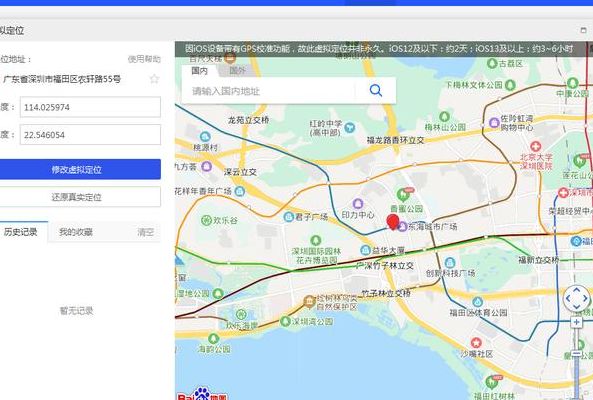
Task: Click the 福龙路香环立交 map label
Action: tap(396, 140)
